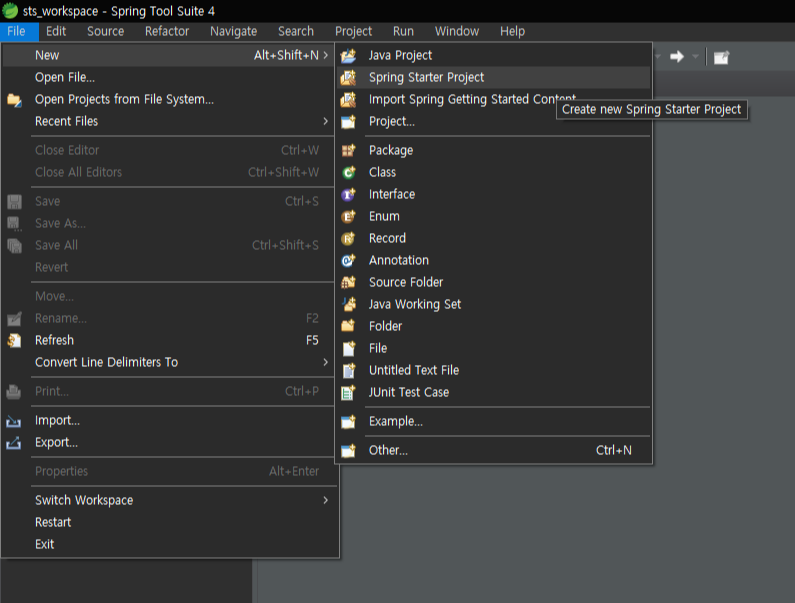The height and width of the screenshot is (603, 795).
Task: Select Enum in New submenu
Action: point(493,217)
